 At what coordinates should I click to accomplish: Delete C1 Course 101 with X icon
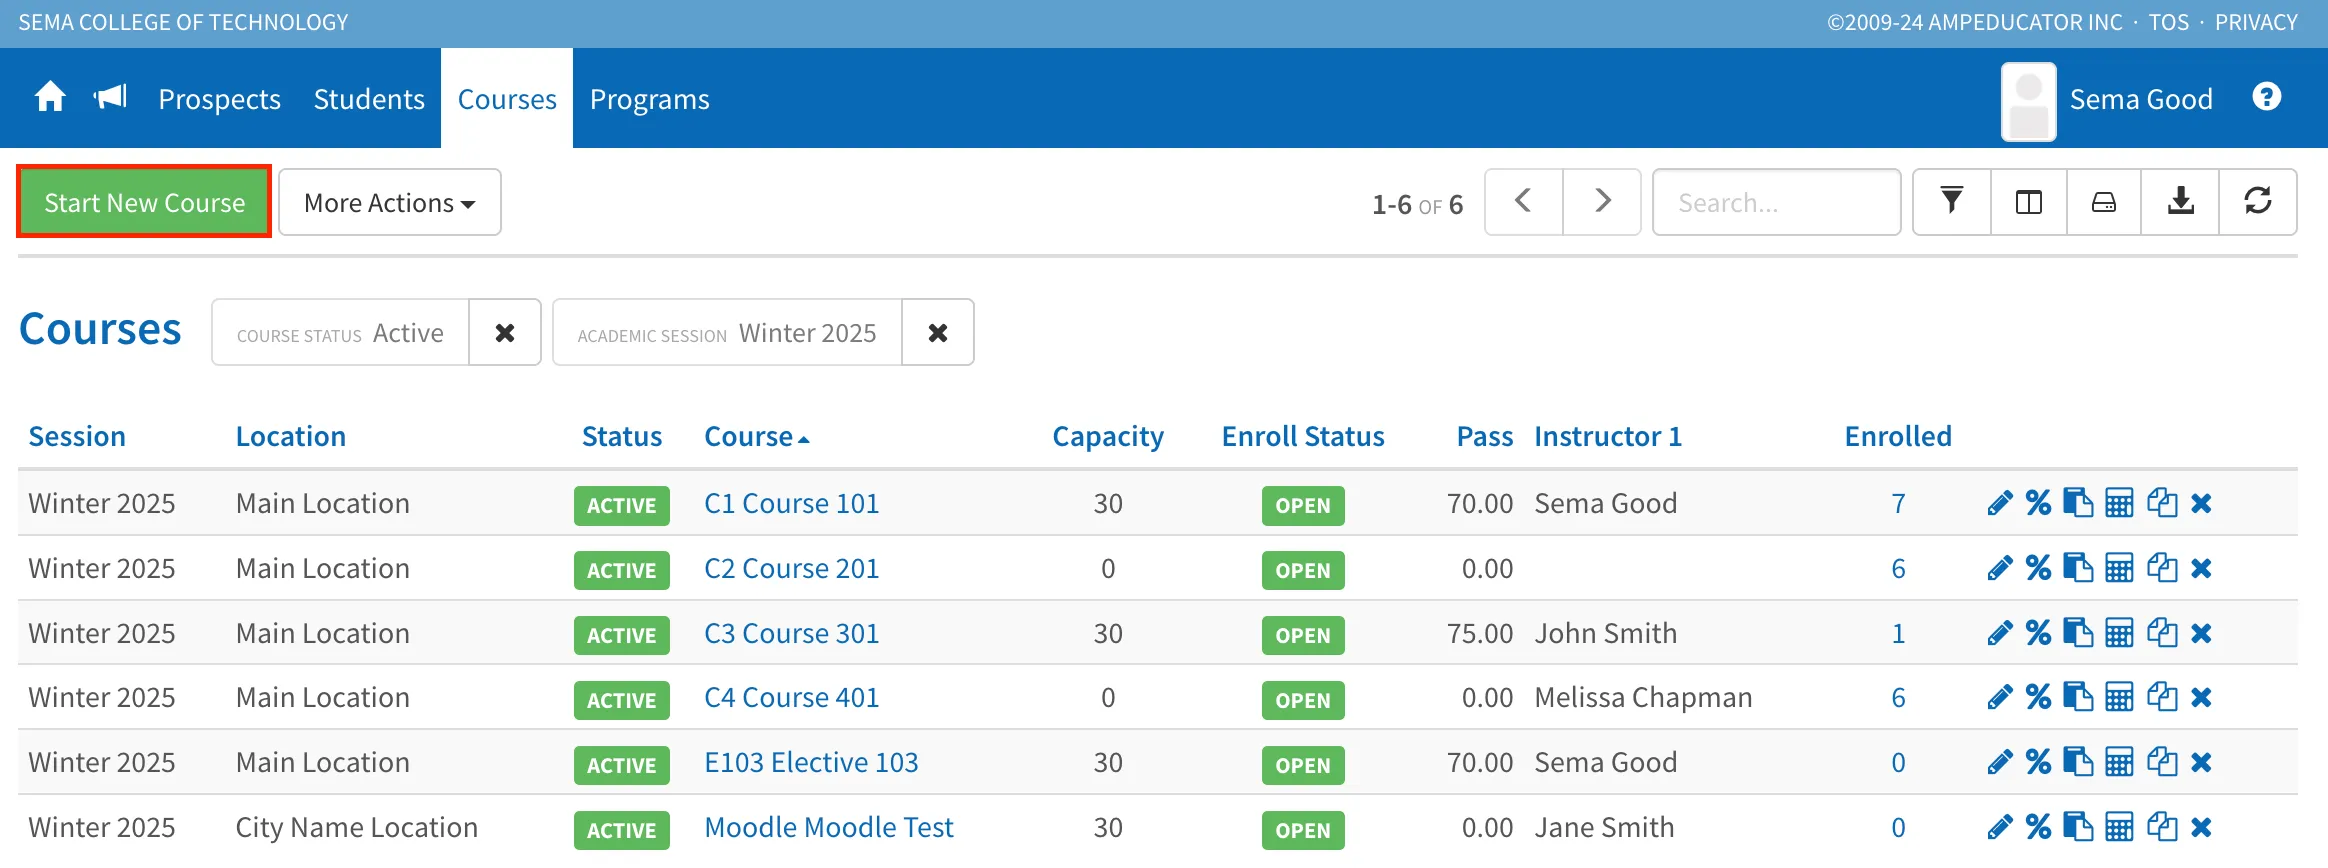[2201, 503]
